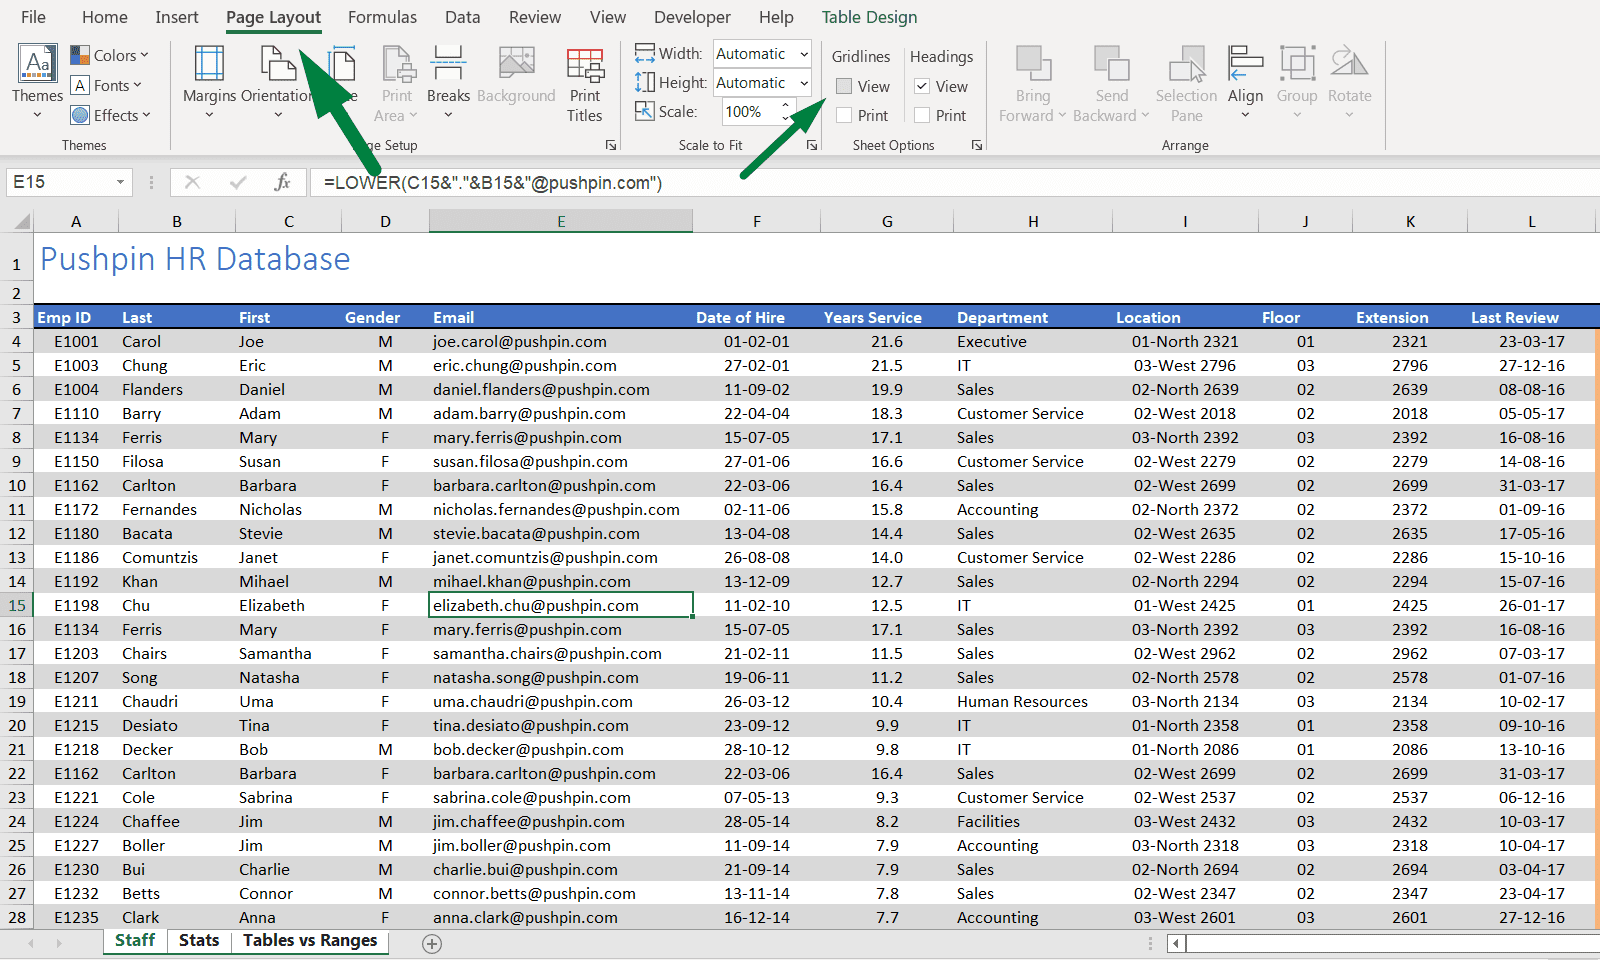Enable Gridlines View checkbox

pyautogui.click(x=843, y=86)
